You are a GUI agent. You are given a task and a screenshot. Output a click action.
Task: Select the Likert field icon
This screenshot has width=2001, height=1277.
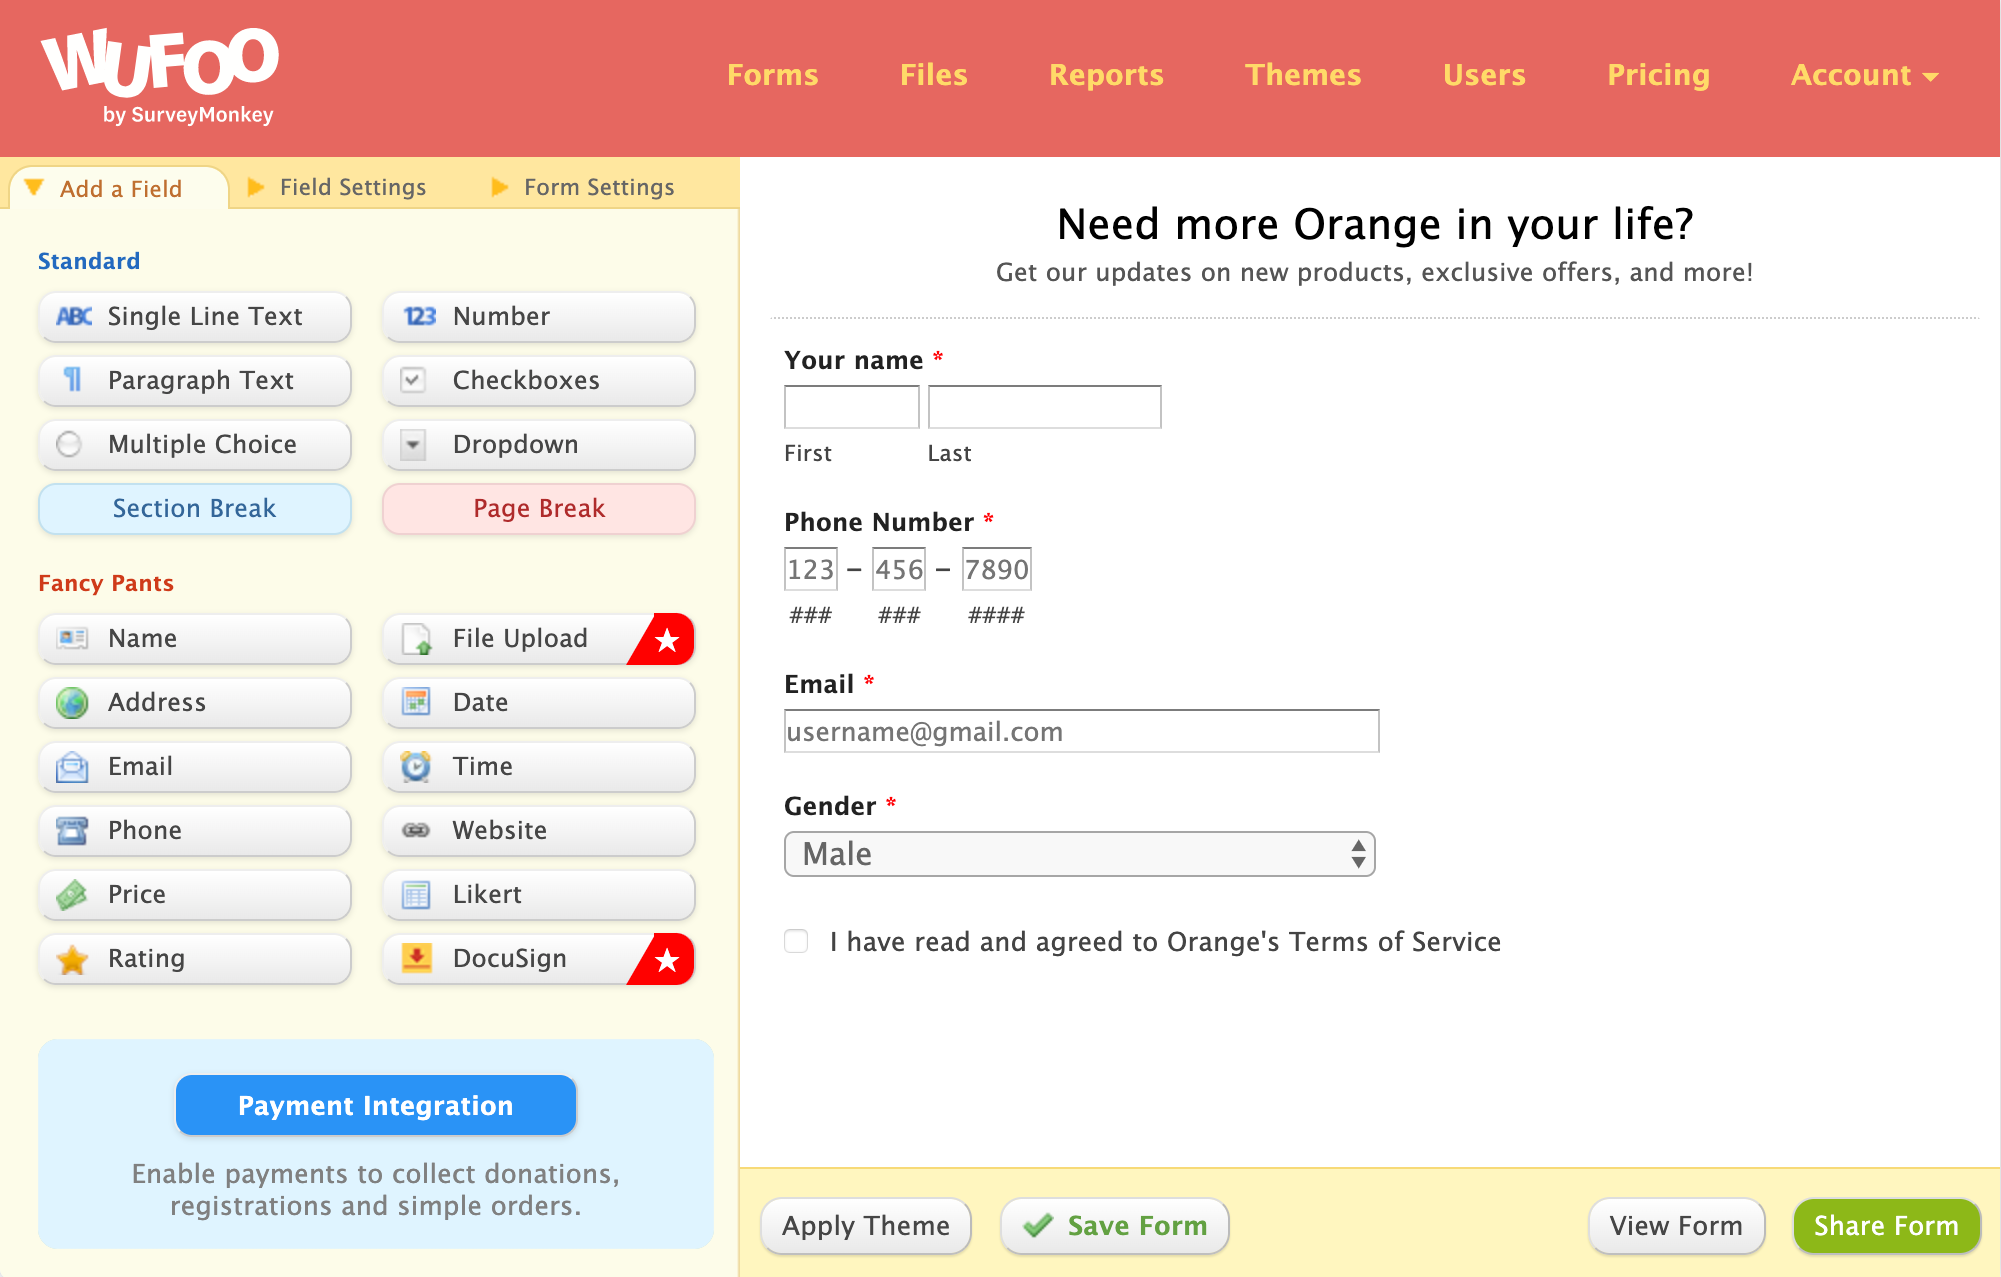coord(420,892)
